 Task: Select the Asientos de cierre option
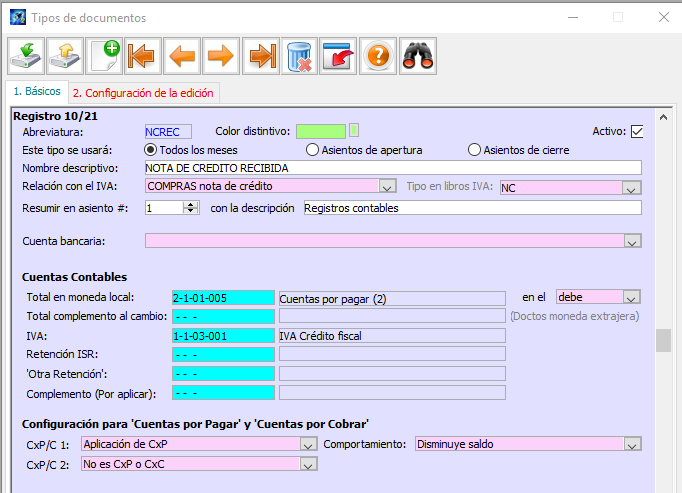click(475, 150)
